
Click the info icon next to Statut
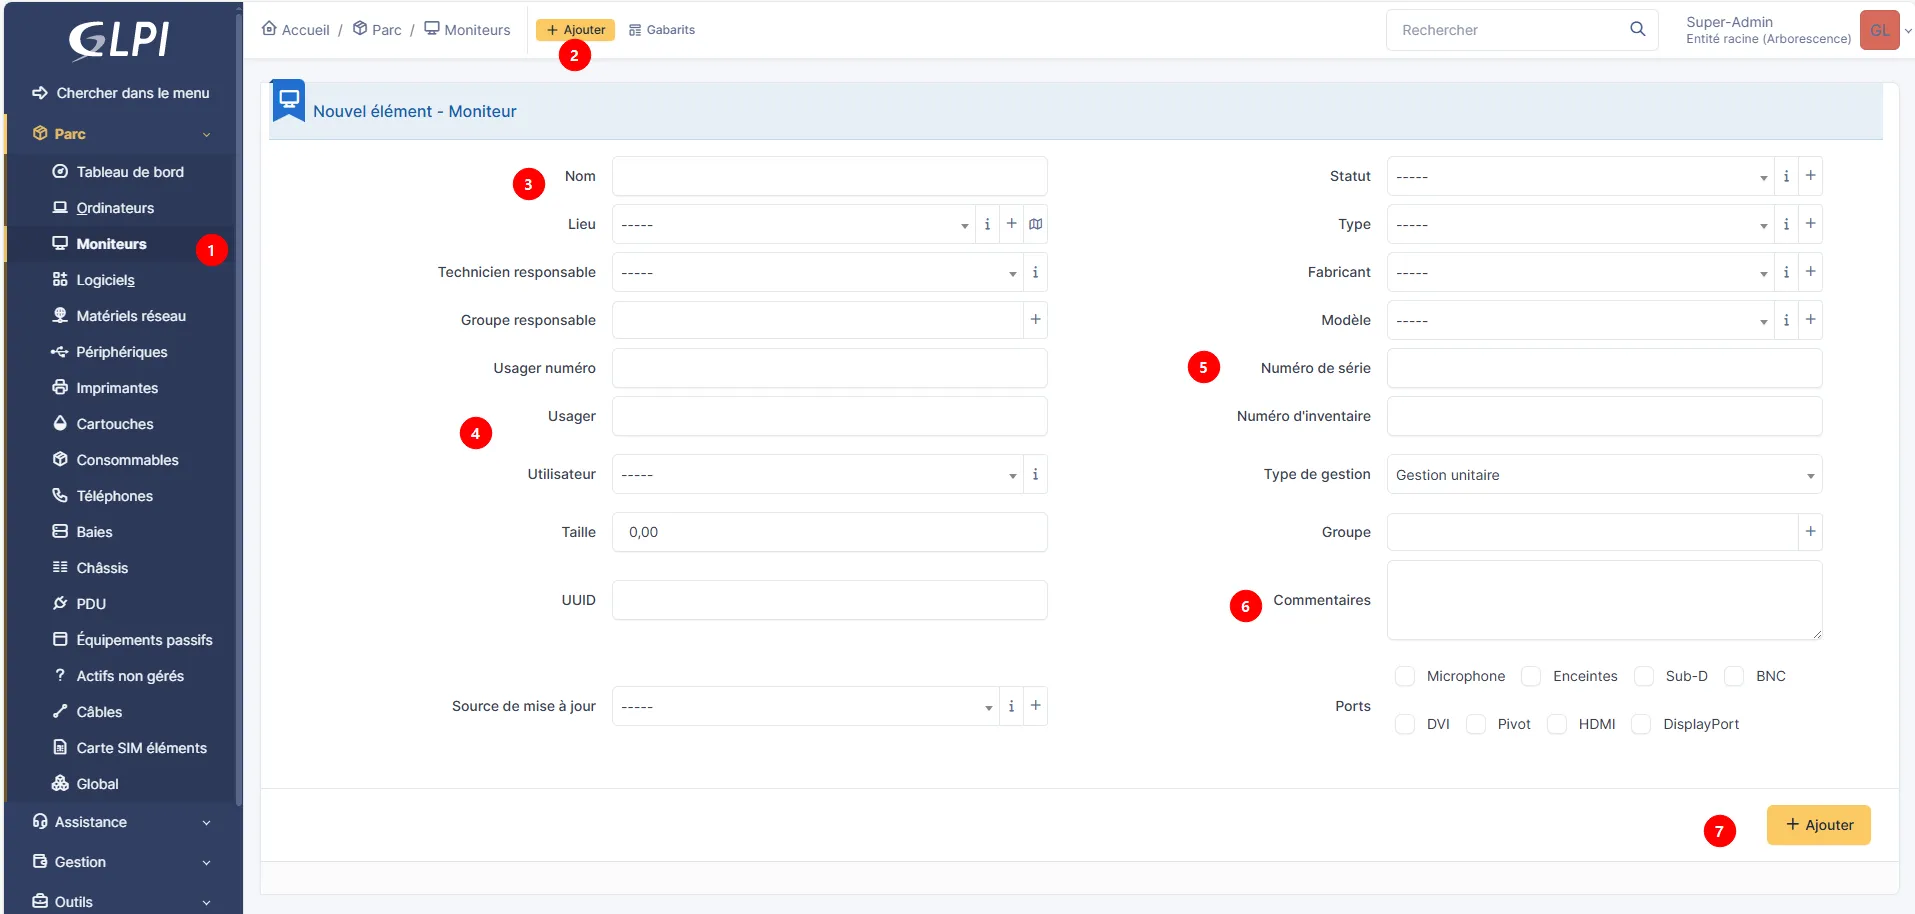[x=1786, y=176]
